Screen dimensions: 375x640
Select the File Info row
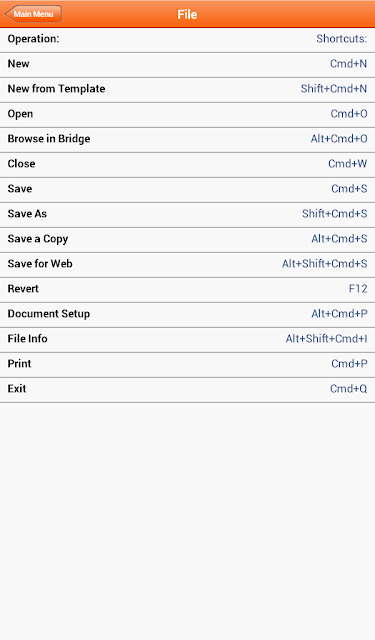tap(187, 339)
